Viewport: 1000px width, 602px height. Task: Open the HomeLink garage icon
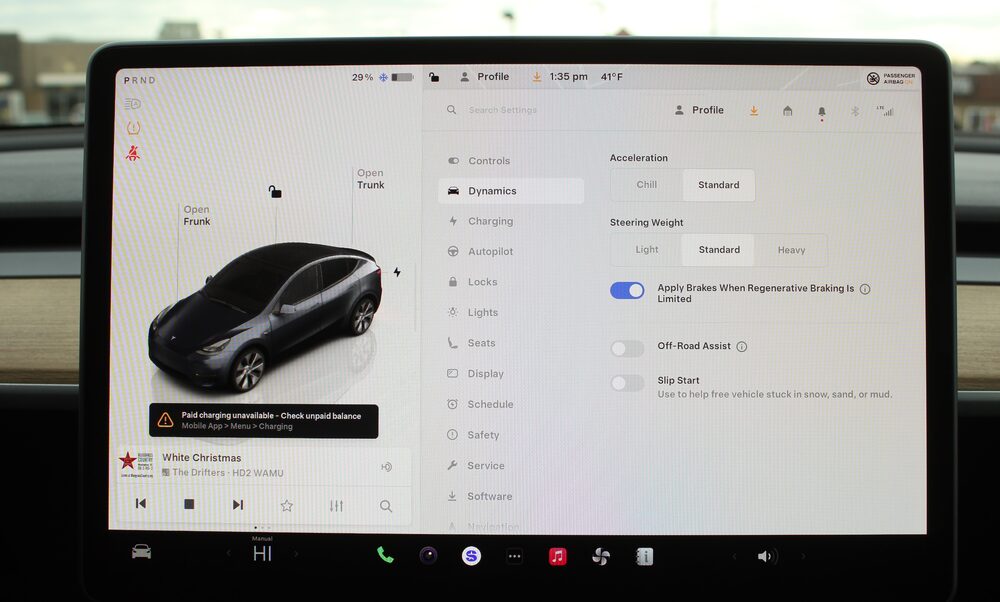pos(788,111)
